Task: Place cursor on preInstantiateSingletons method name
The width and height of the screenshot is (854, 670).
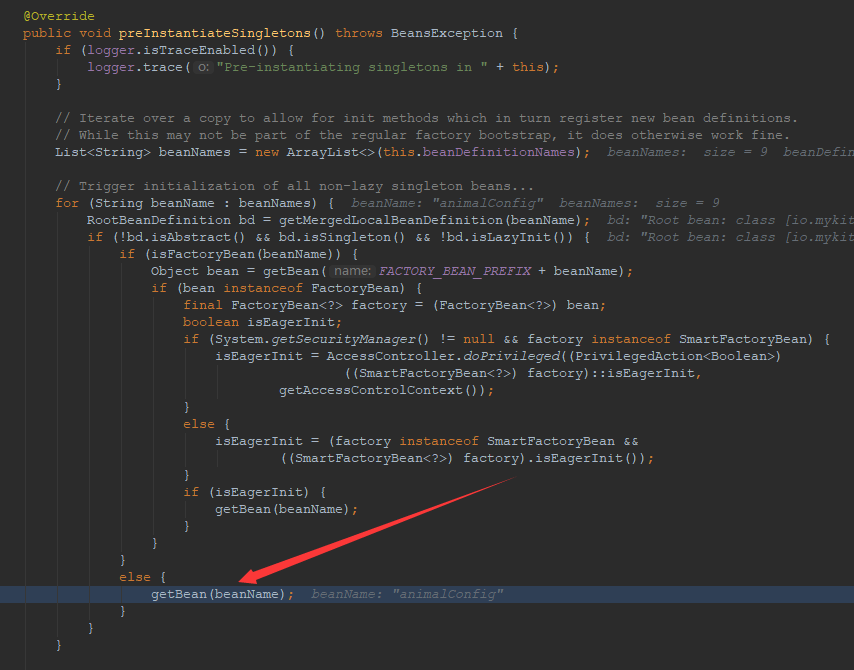Action: tap(214, 33)
